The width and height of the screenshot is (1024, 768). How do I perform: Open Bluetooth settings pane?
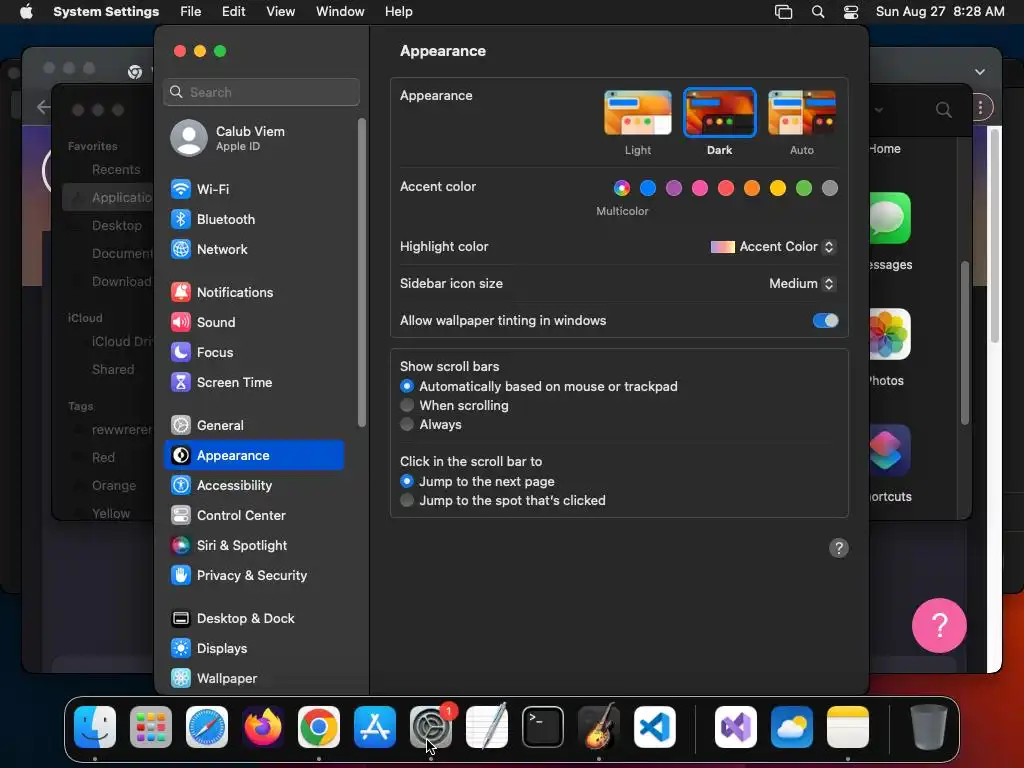(253, 219)
